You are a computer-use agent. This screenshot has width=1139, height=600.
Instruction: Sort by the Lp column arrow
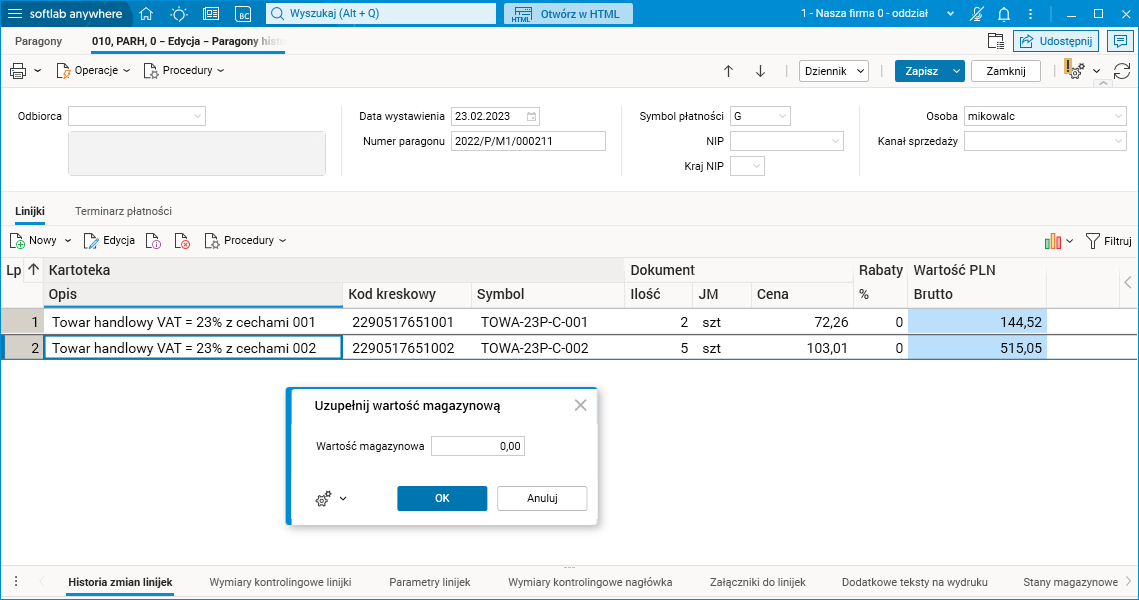[x=33, y=269]
